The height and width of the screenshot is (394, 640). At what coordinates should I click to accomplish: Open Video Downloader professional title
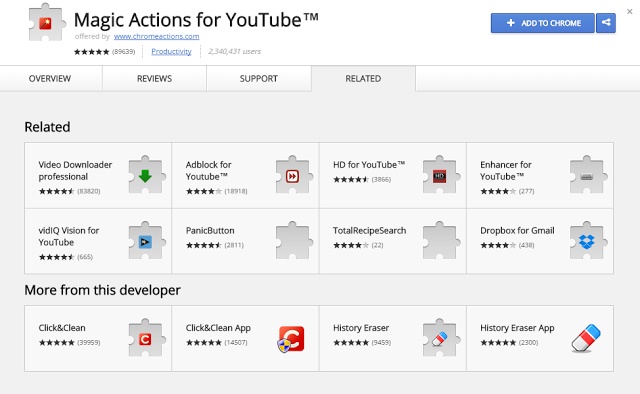(75, 171)
